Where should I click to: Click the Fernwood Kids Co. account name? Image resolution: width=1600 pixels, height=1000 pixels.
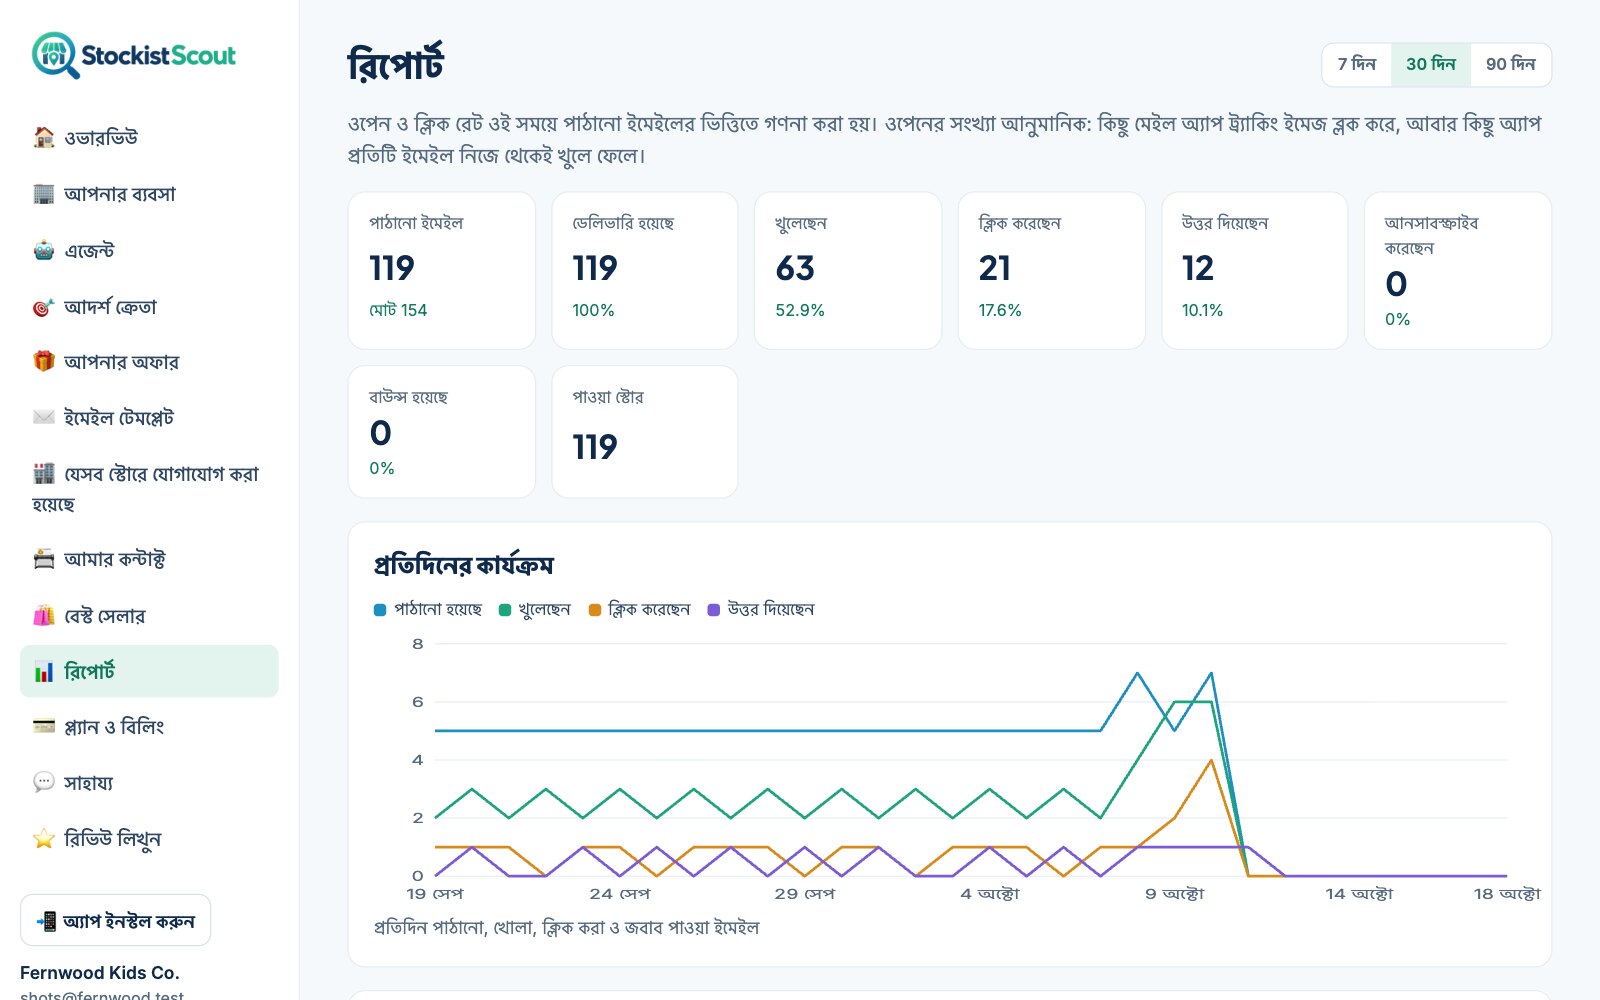click(x=100, y=972)
